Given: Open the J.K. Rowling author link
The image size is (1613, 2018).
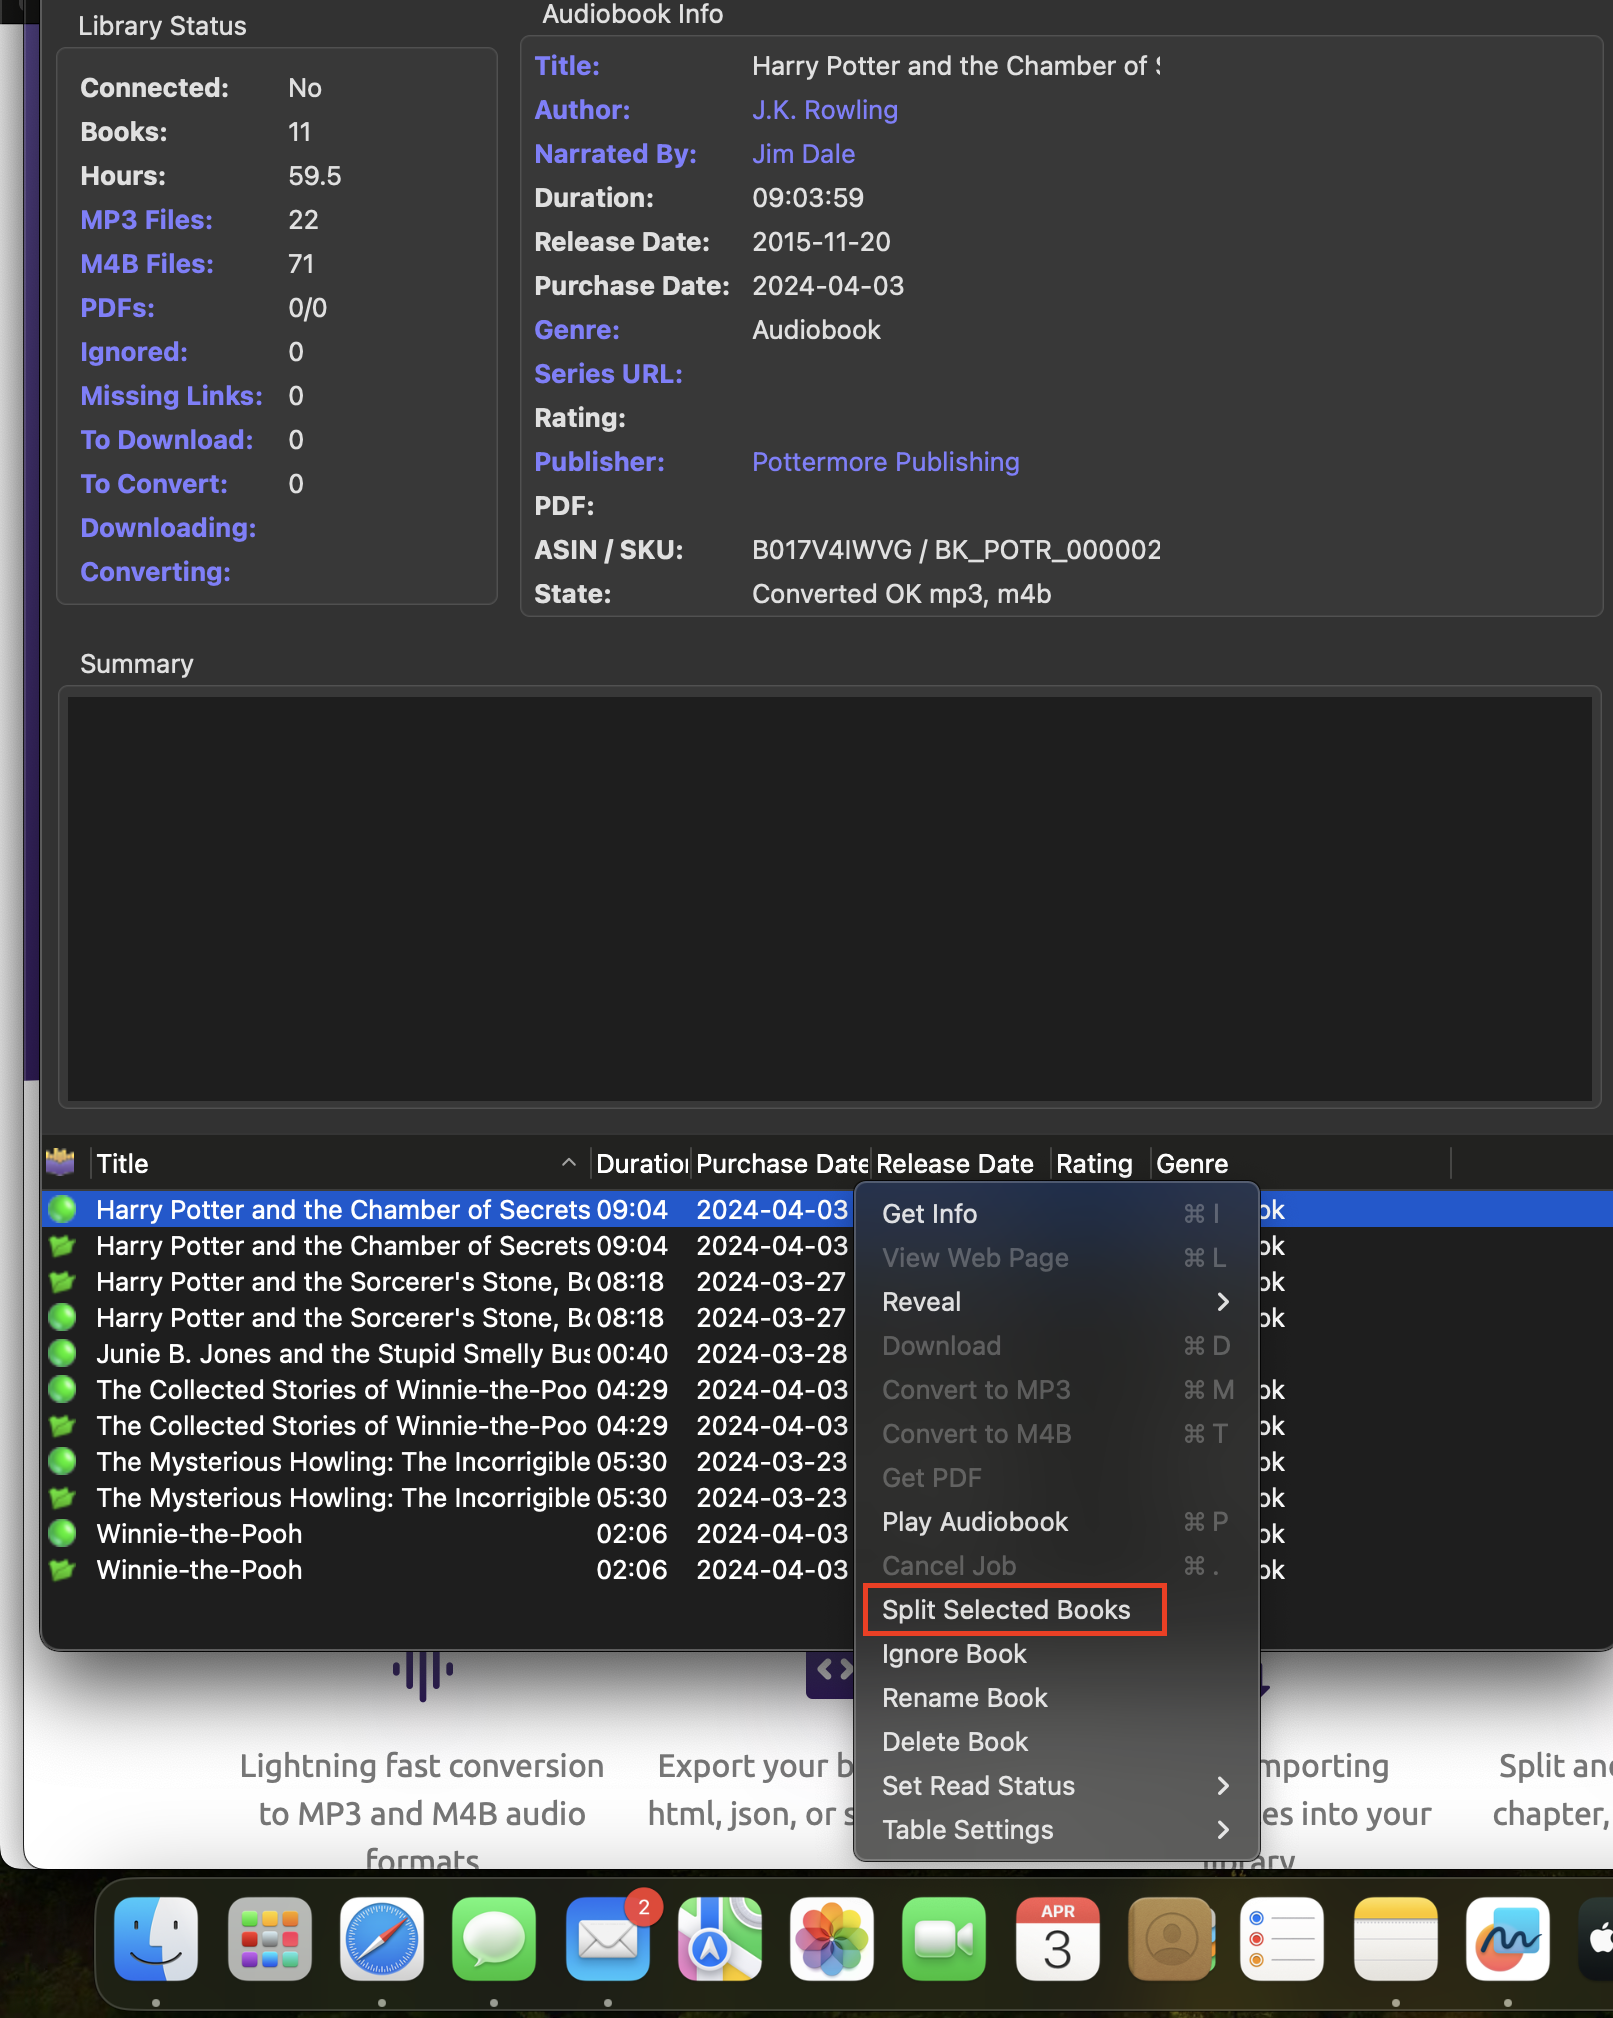Looking at the screenshot, I should [825, 110].
